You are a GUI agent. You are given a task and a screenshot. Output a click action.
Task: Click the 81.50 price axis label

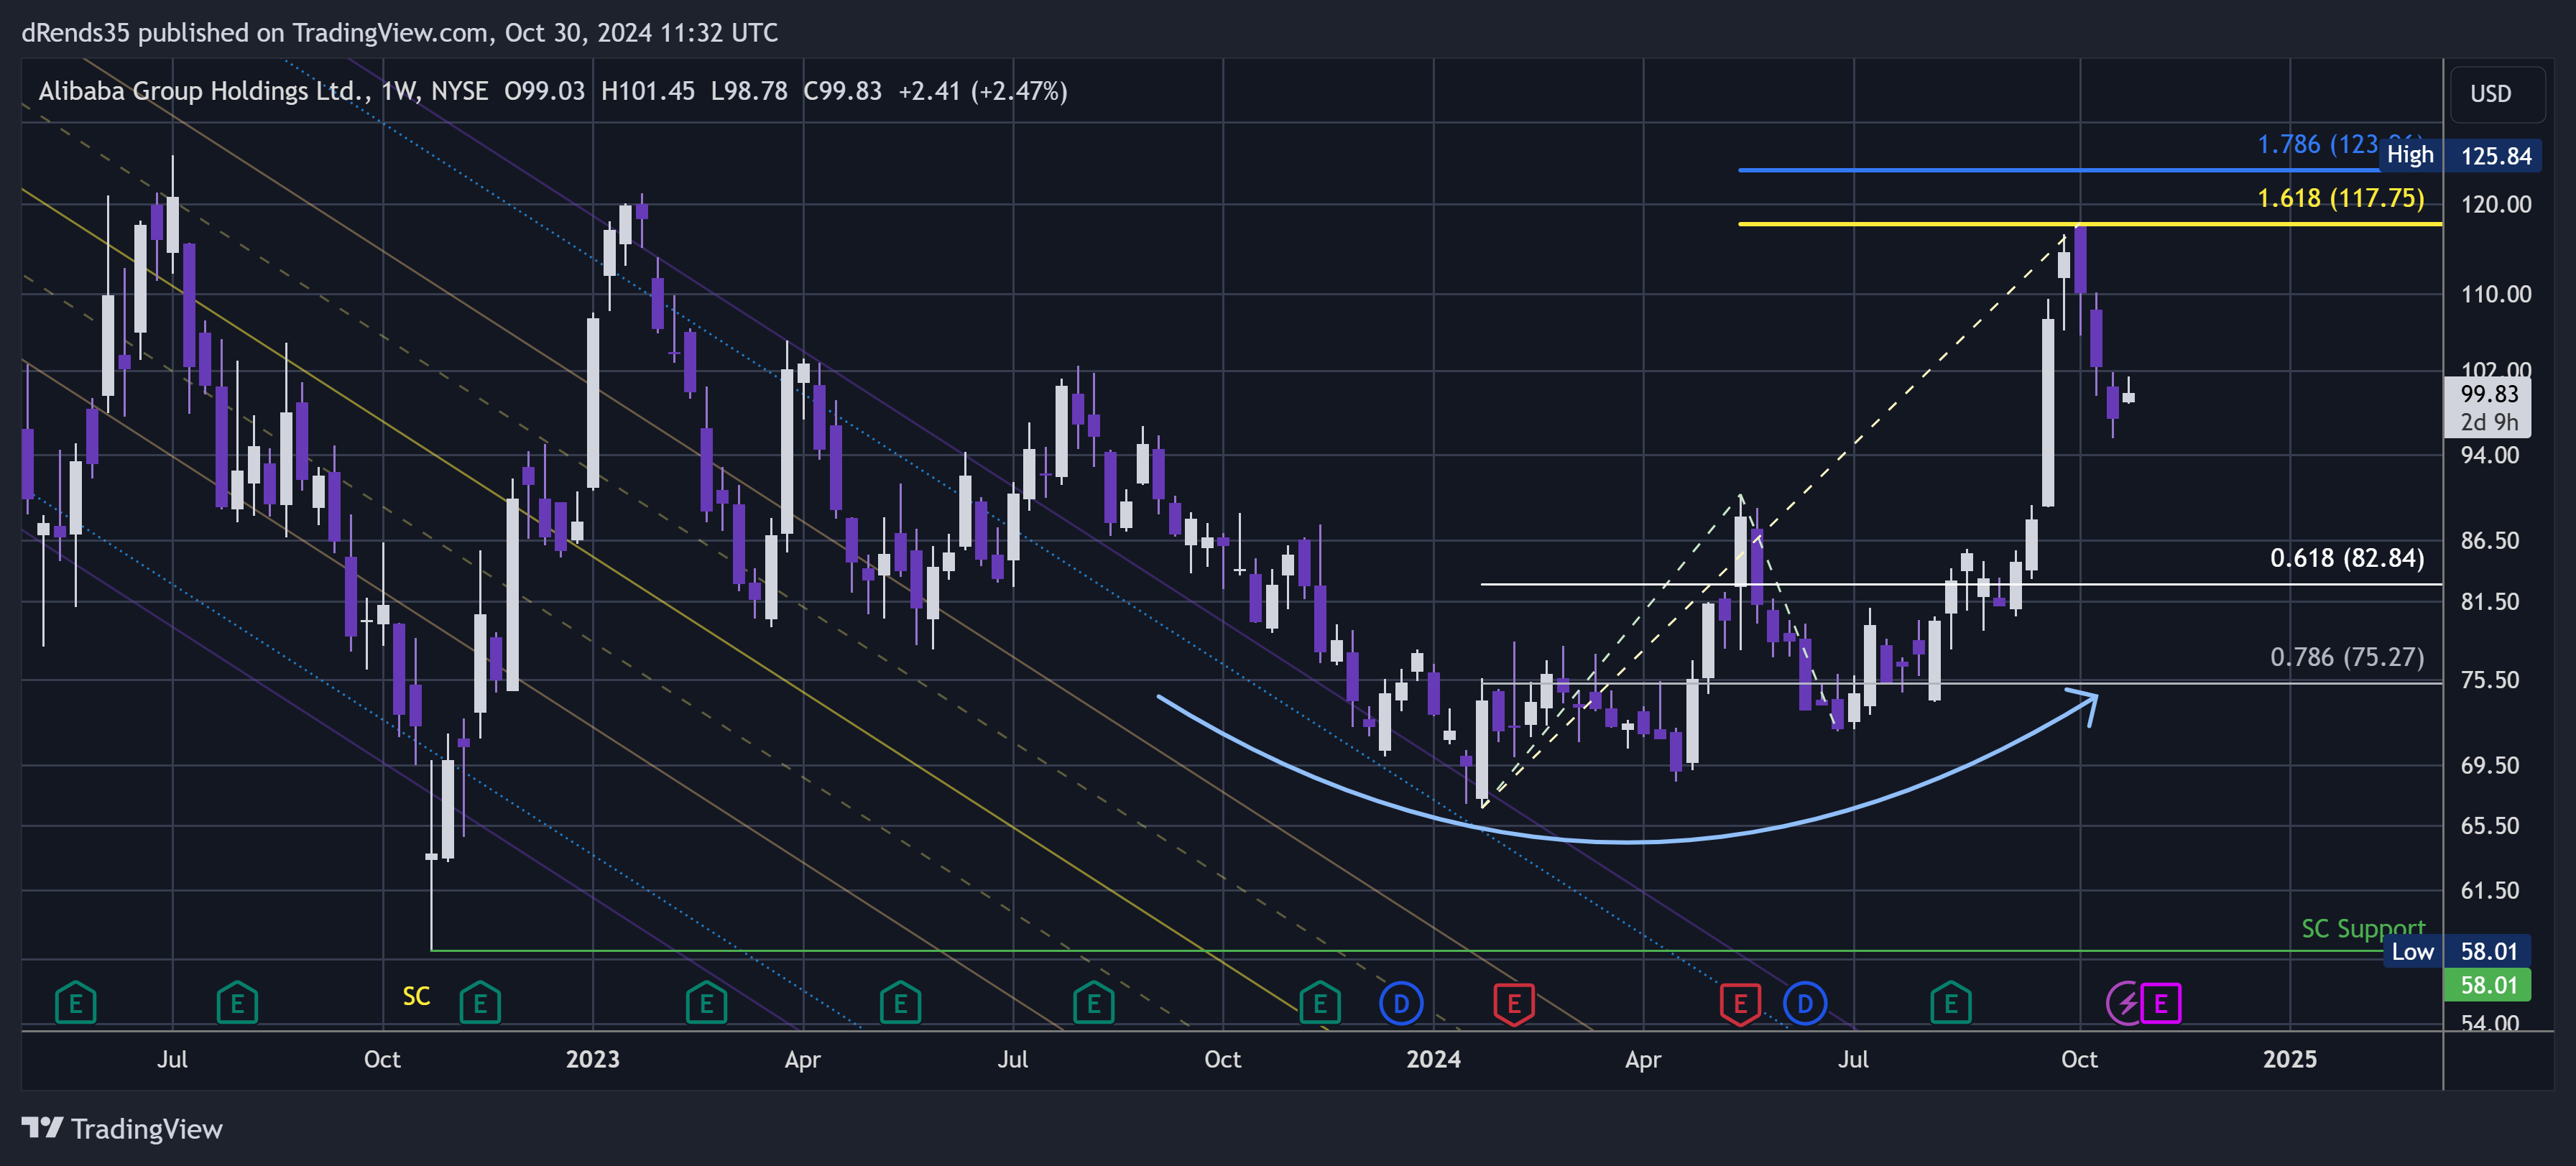point(2490,601)
